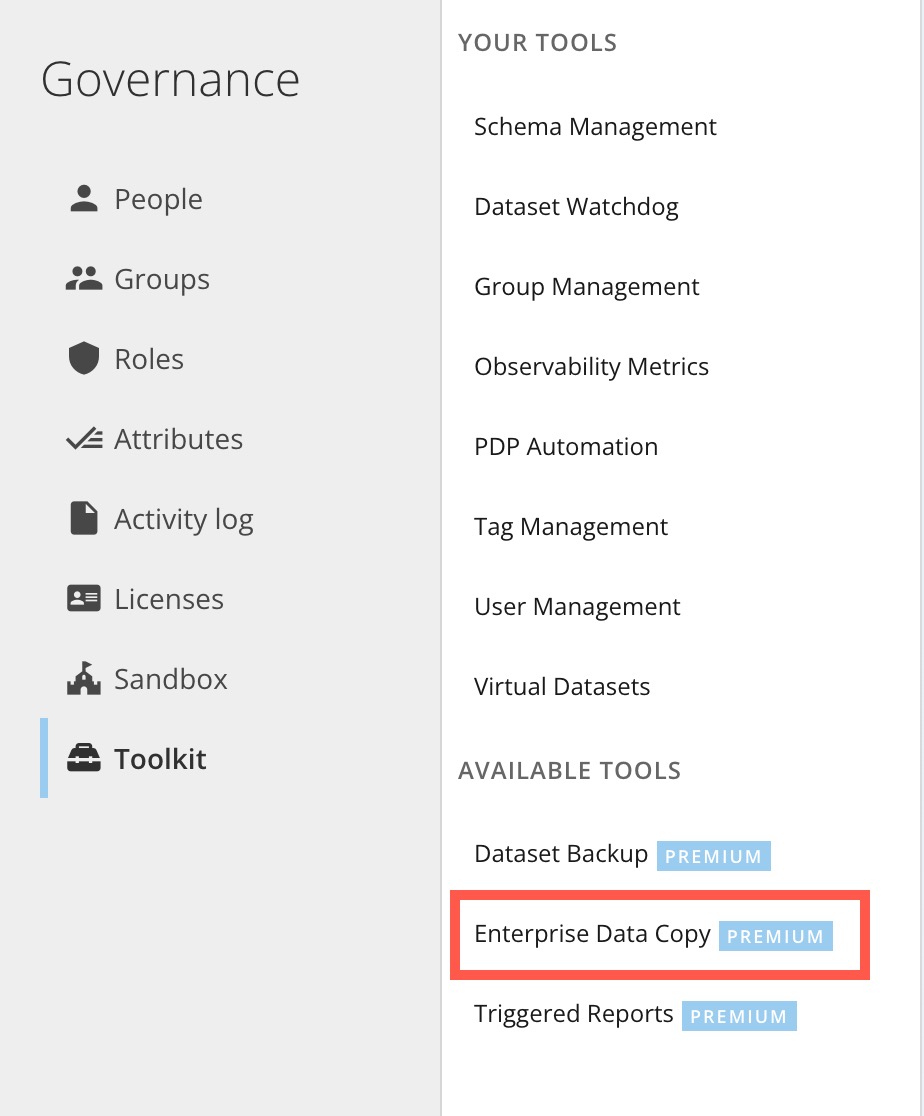Image resolution: width=924 pixels, height=1116 pixels.
Task: Launch Tag Management
Action: pos(571,527)
